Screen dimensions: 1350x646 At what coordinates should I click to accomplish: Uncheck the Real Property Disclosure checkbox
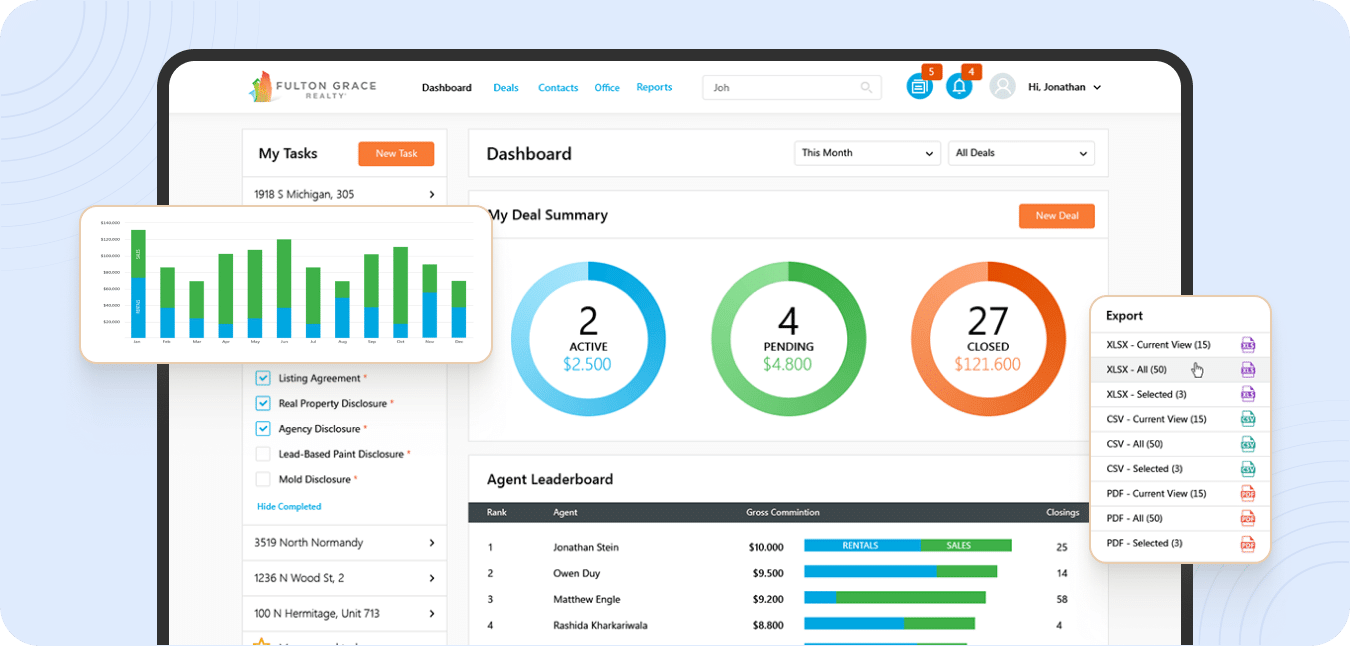[263, 403]
